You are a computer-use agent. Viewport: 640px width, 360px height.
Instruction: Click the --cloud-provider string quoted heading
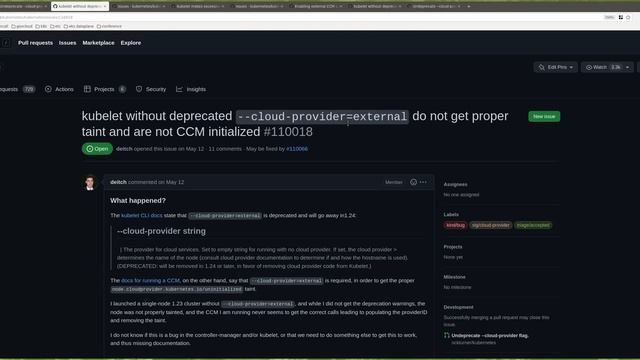(x=161, y=231)
